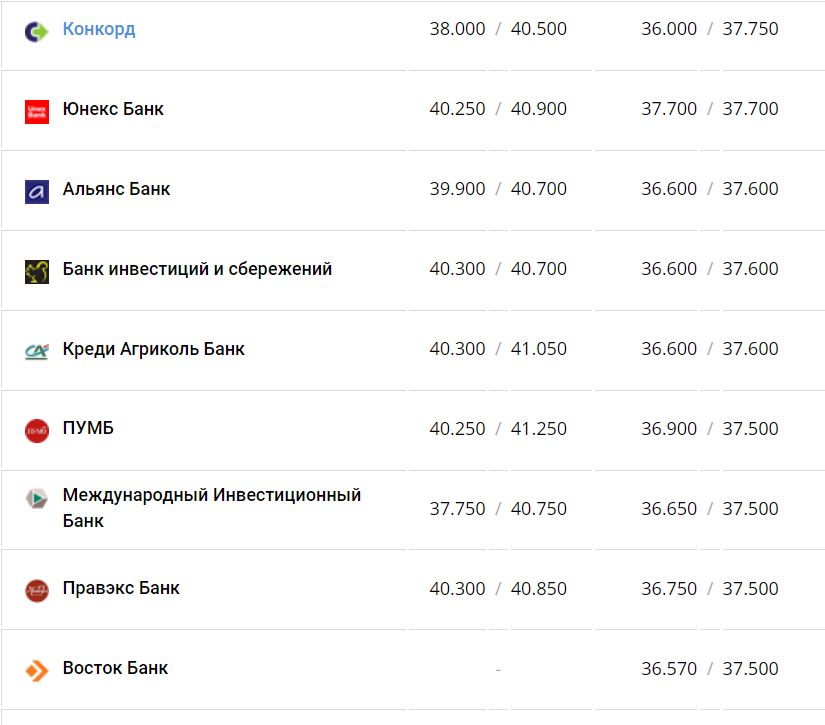This screenshot has height=725, width=825.
Task: Select the Альянс Банк name label
Action: coord(115,188)
